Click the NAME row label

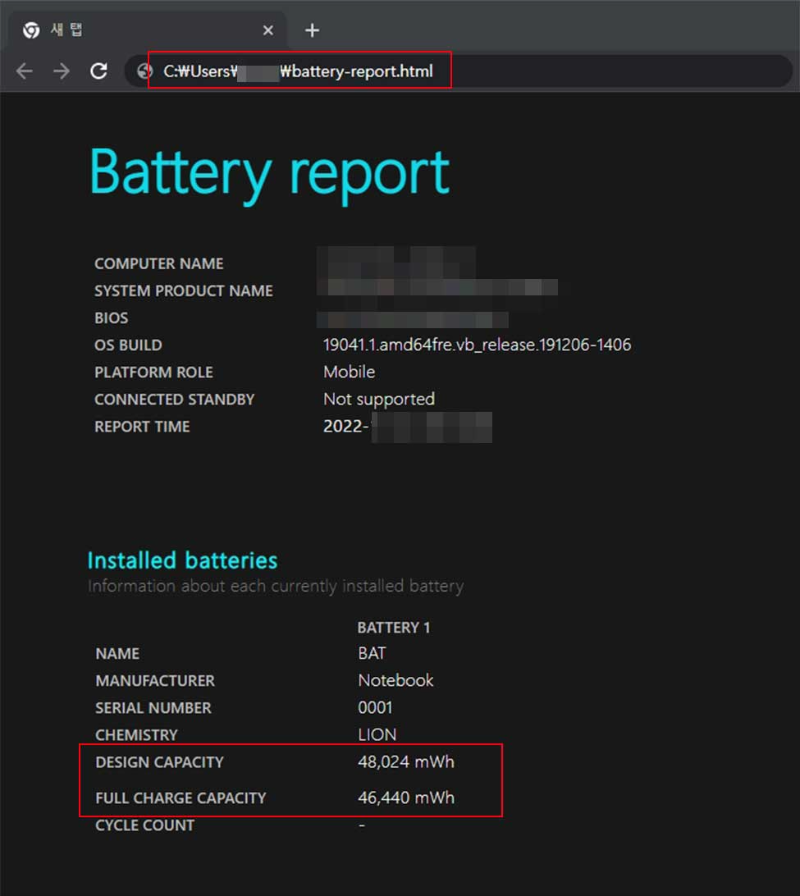(117, 653)
